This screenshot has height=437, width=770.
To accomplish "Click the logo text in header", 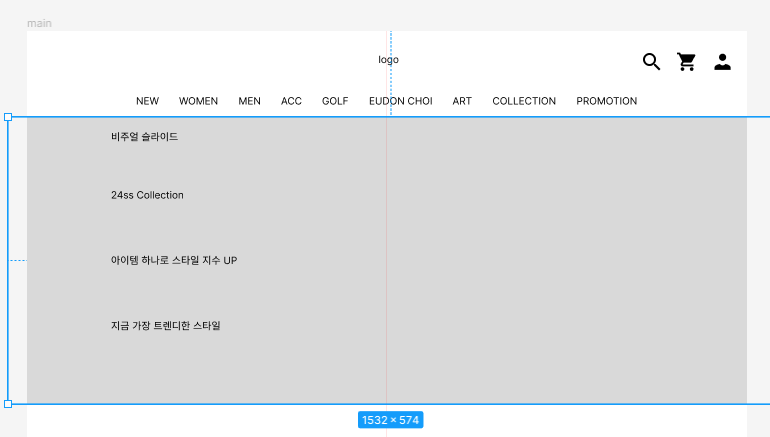I will point(388,60).
